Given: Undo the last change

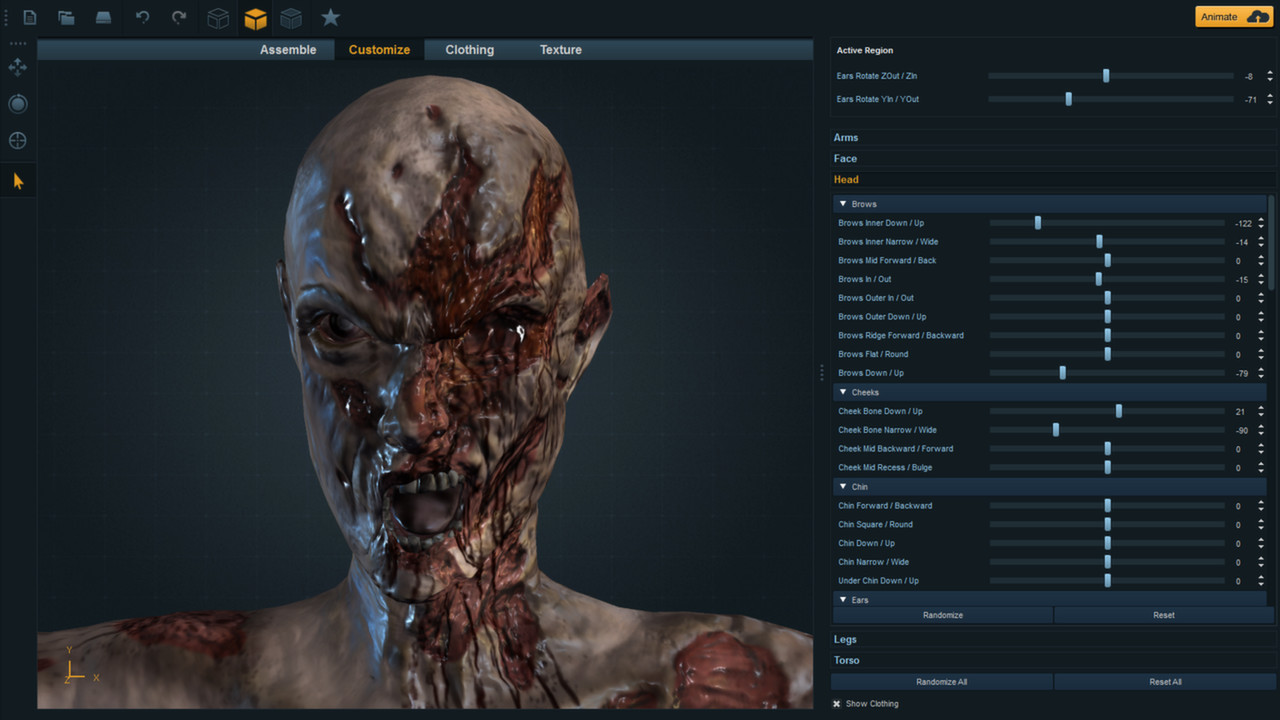Looking at the screenshot, I should pos(140,17).
